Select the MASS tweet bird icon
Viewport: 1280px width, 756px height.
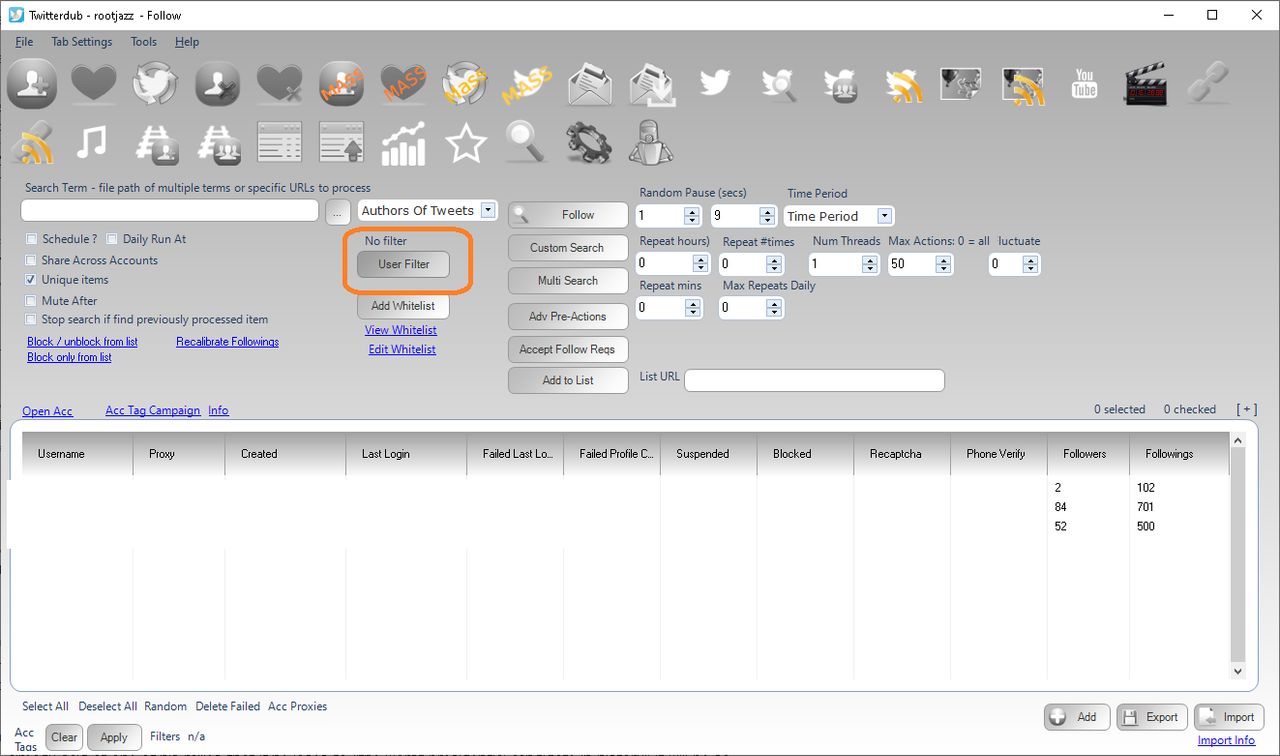[x=528, y=84]
